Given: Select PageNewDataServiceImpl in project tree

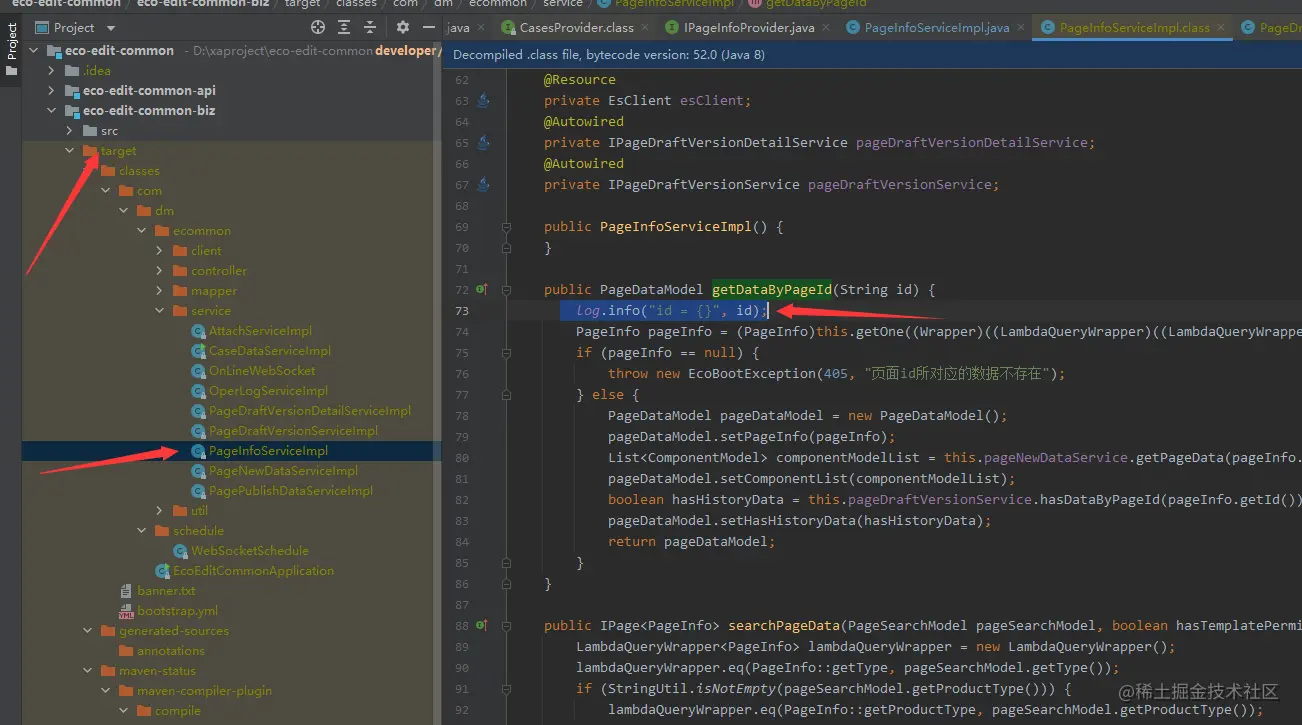Looking at the screenshot, I should 283,471.
